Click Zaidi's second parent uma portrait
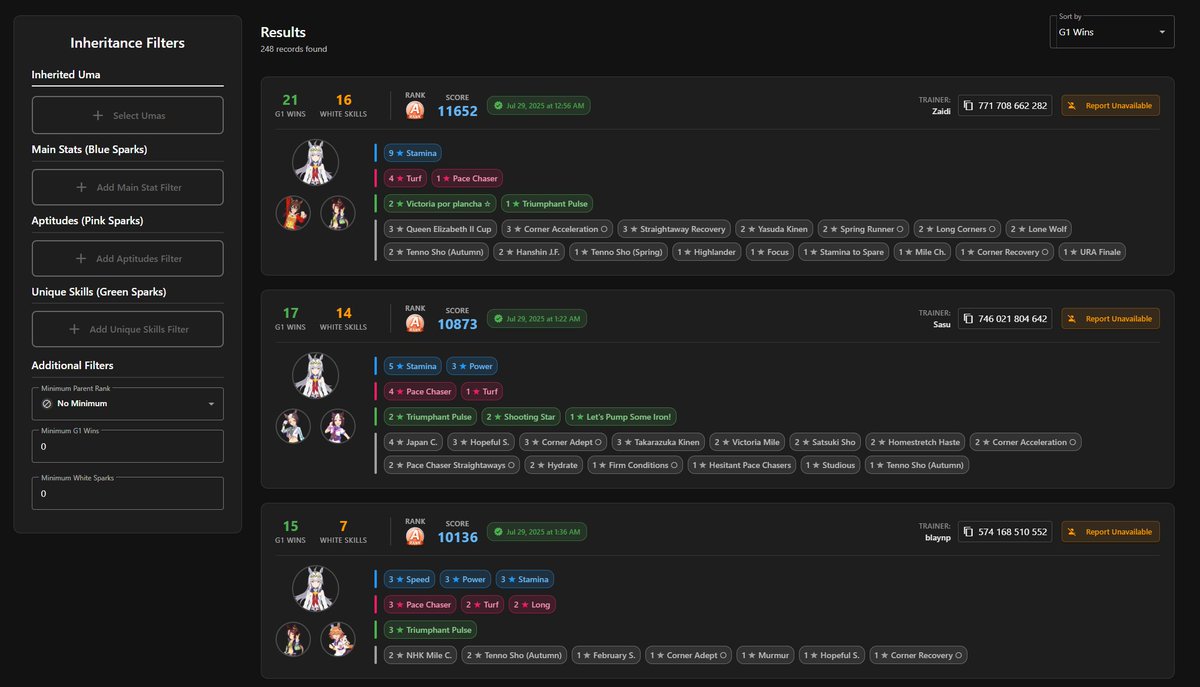The image size is (1200, 687). (337, 213)
